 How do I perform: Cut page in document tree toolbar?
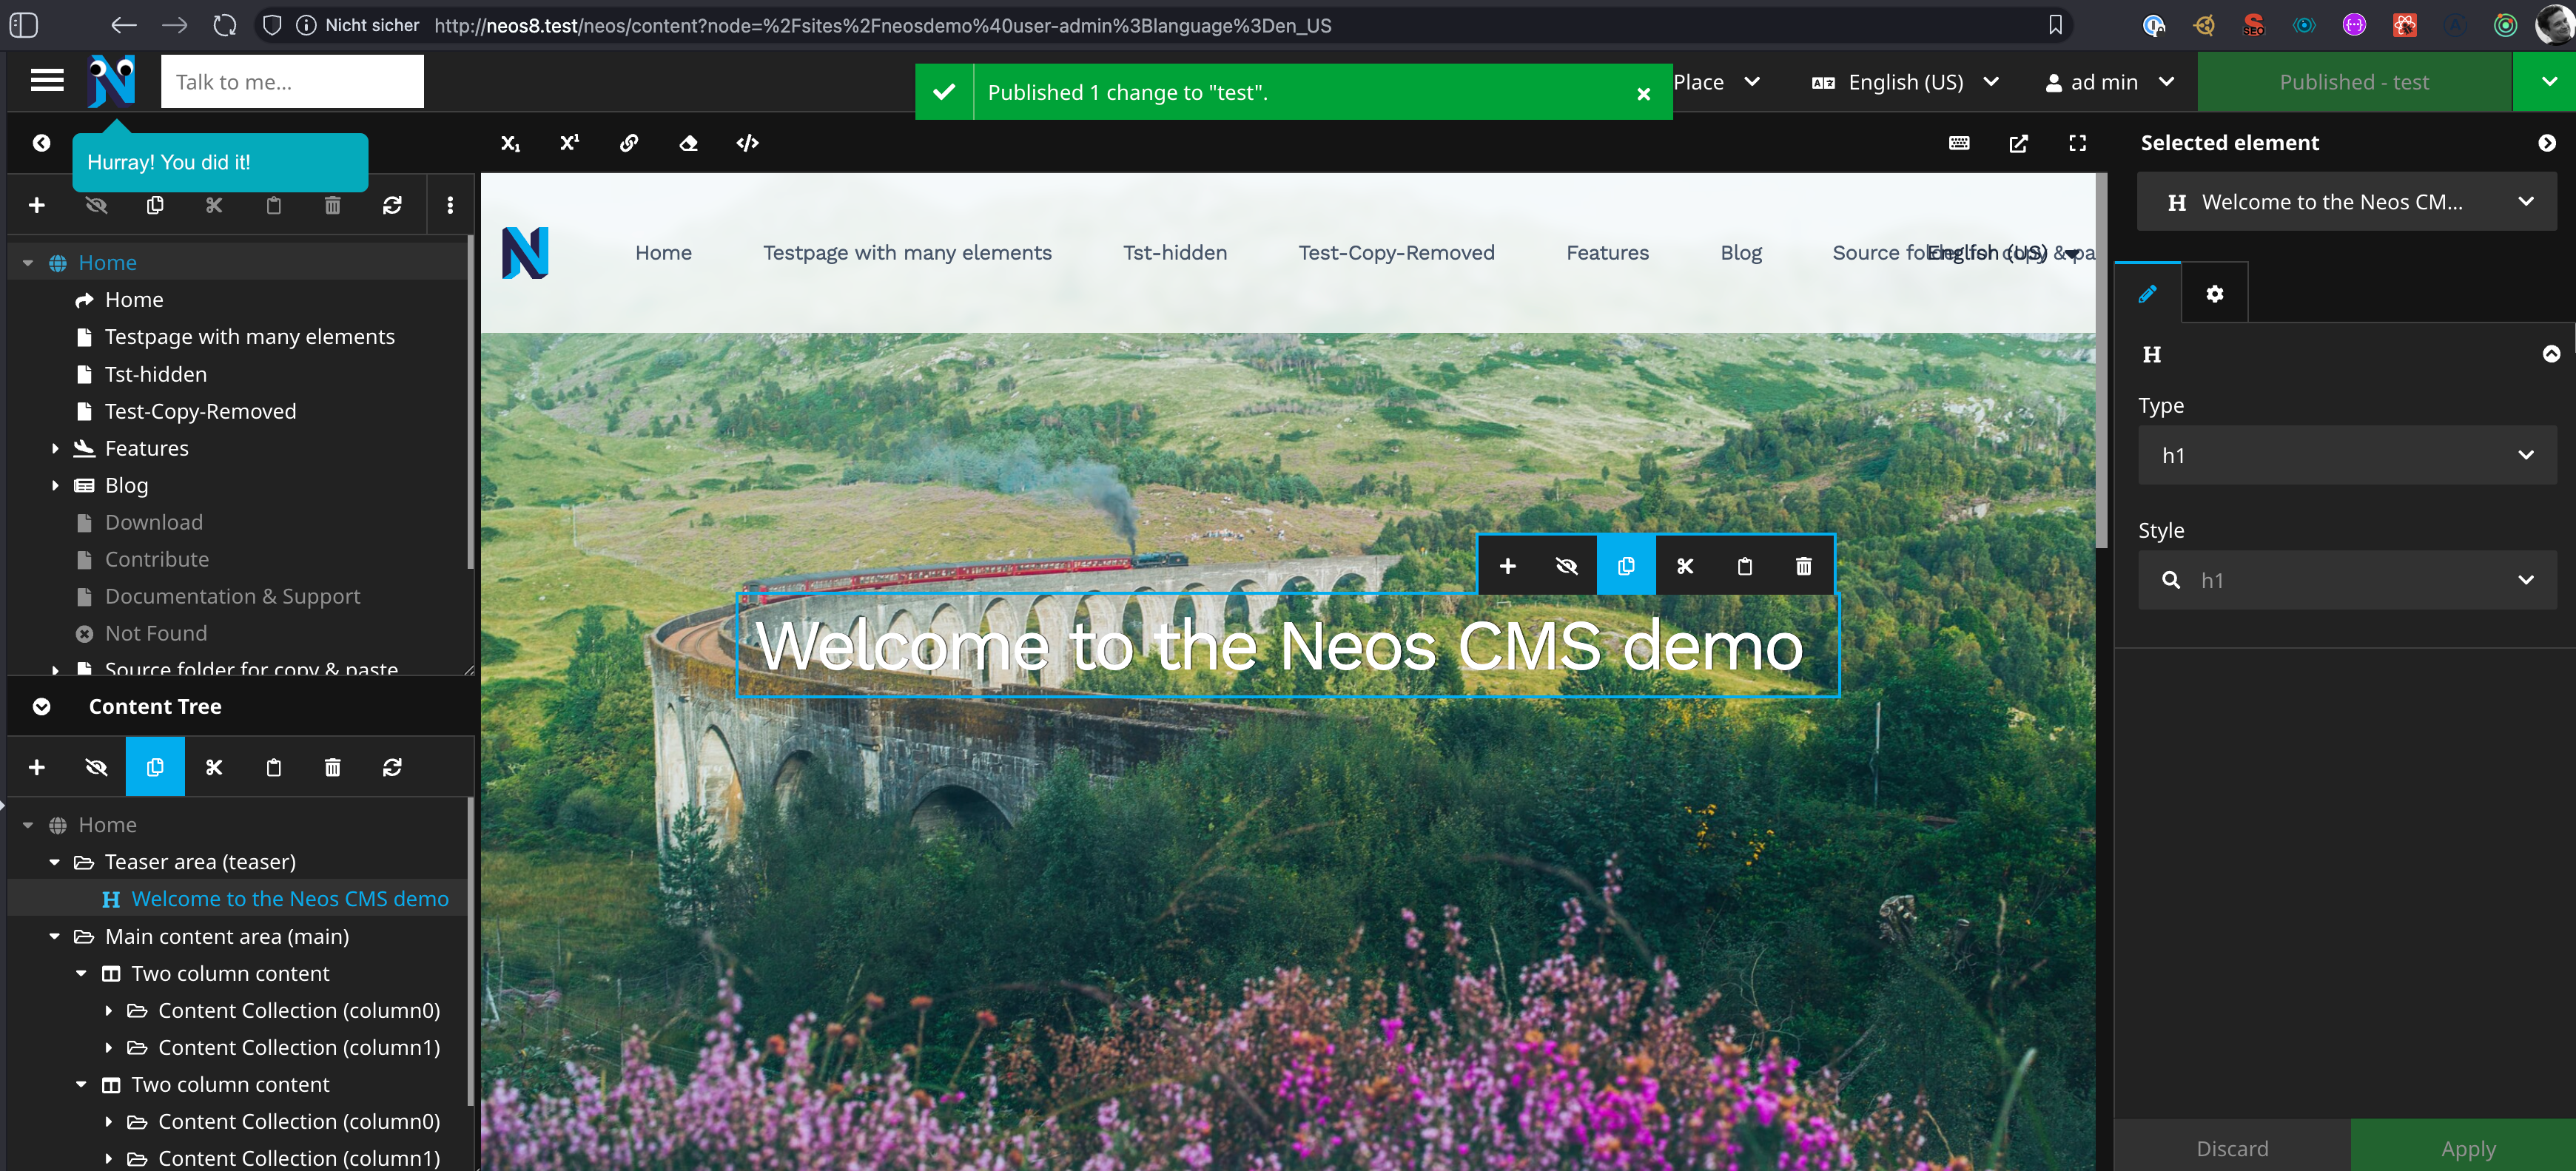coord(214,205)
